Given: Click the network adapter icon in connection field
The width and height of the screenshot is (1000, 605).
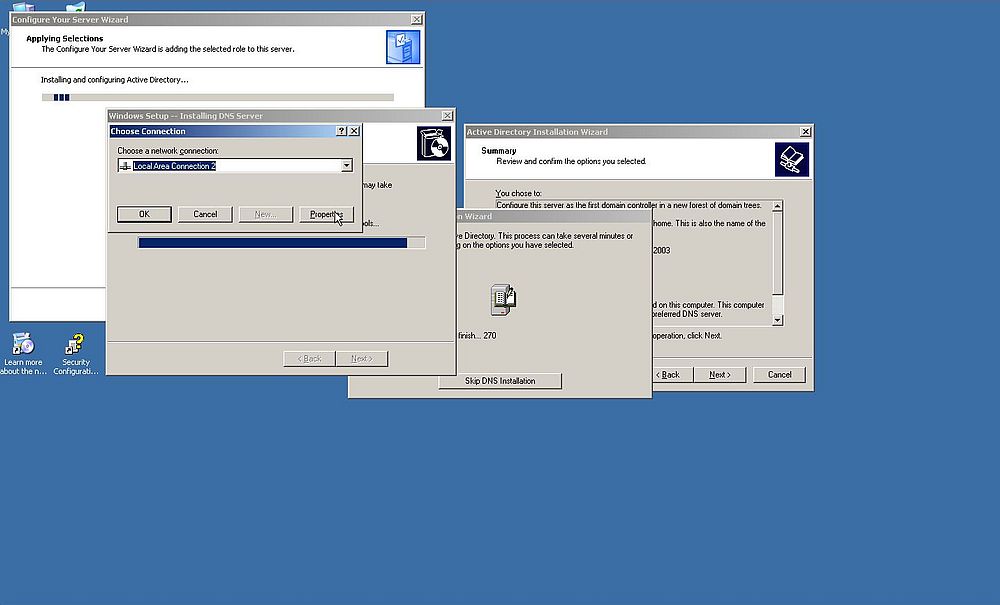Looking at the screenshot, I should 126,166.
